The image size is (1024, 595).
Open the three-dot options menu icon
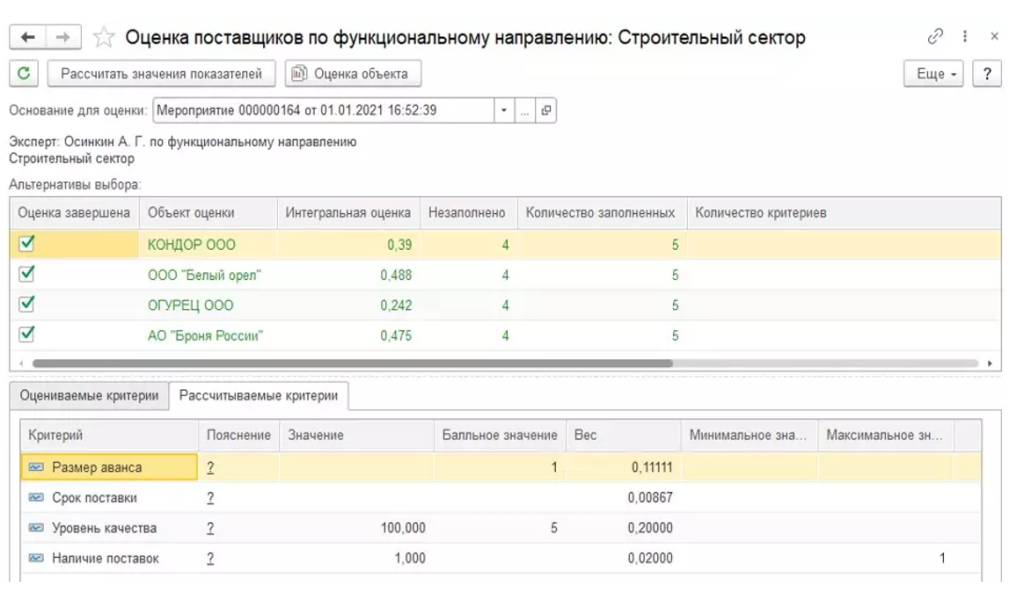pyautogui.click(x=965, y=37)
